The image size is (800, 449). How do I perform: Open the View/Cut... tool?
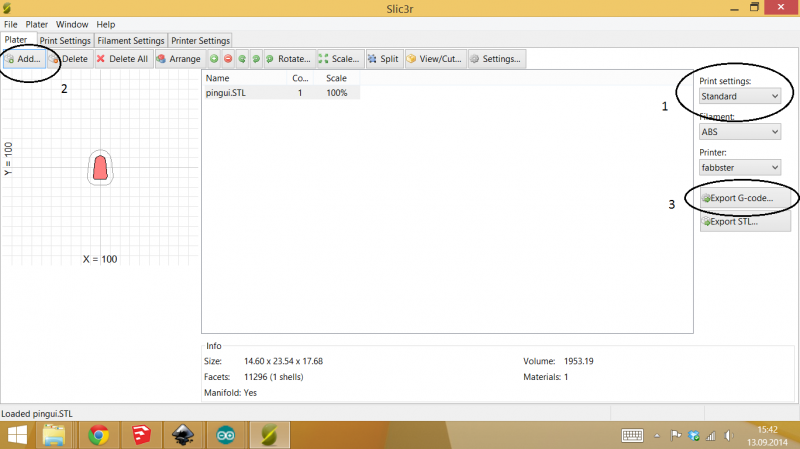(434, 59)
